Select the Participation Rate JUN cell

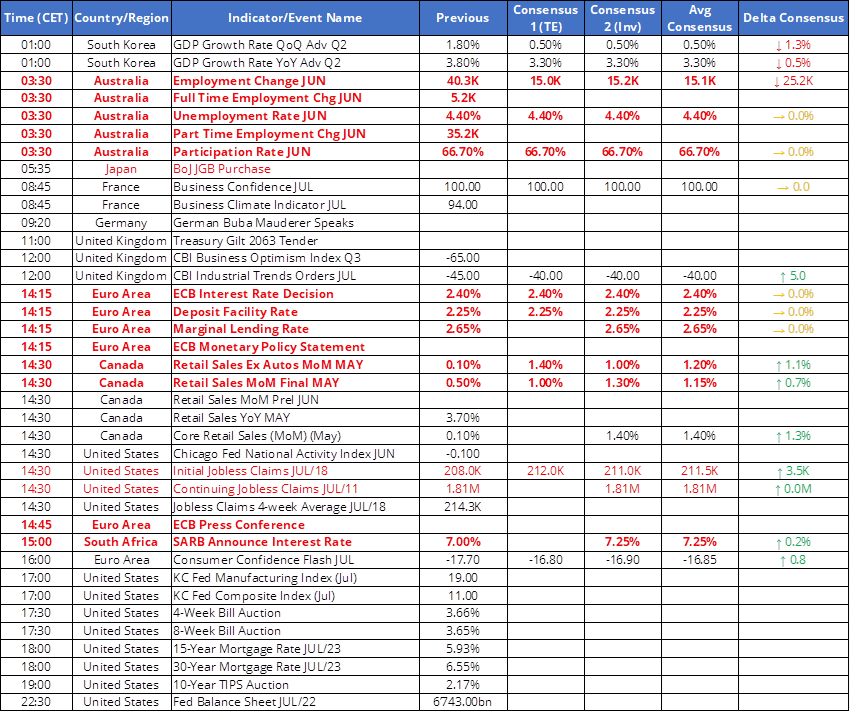click(295, 152)
